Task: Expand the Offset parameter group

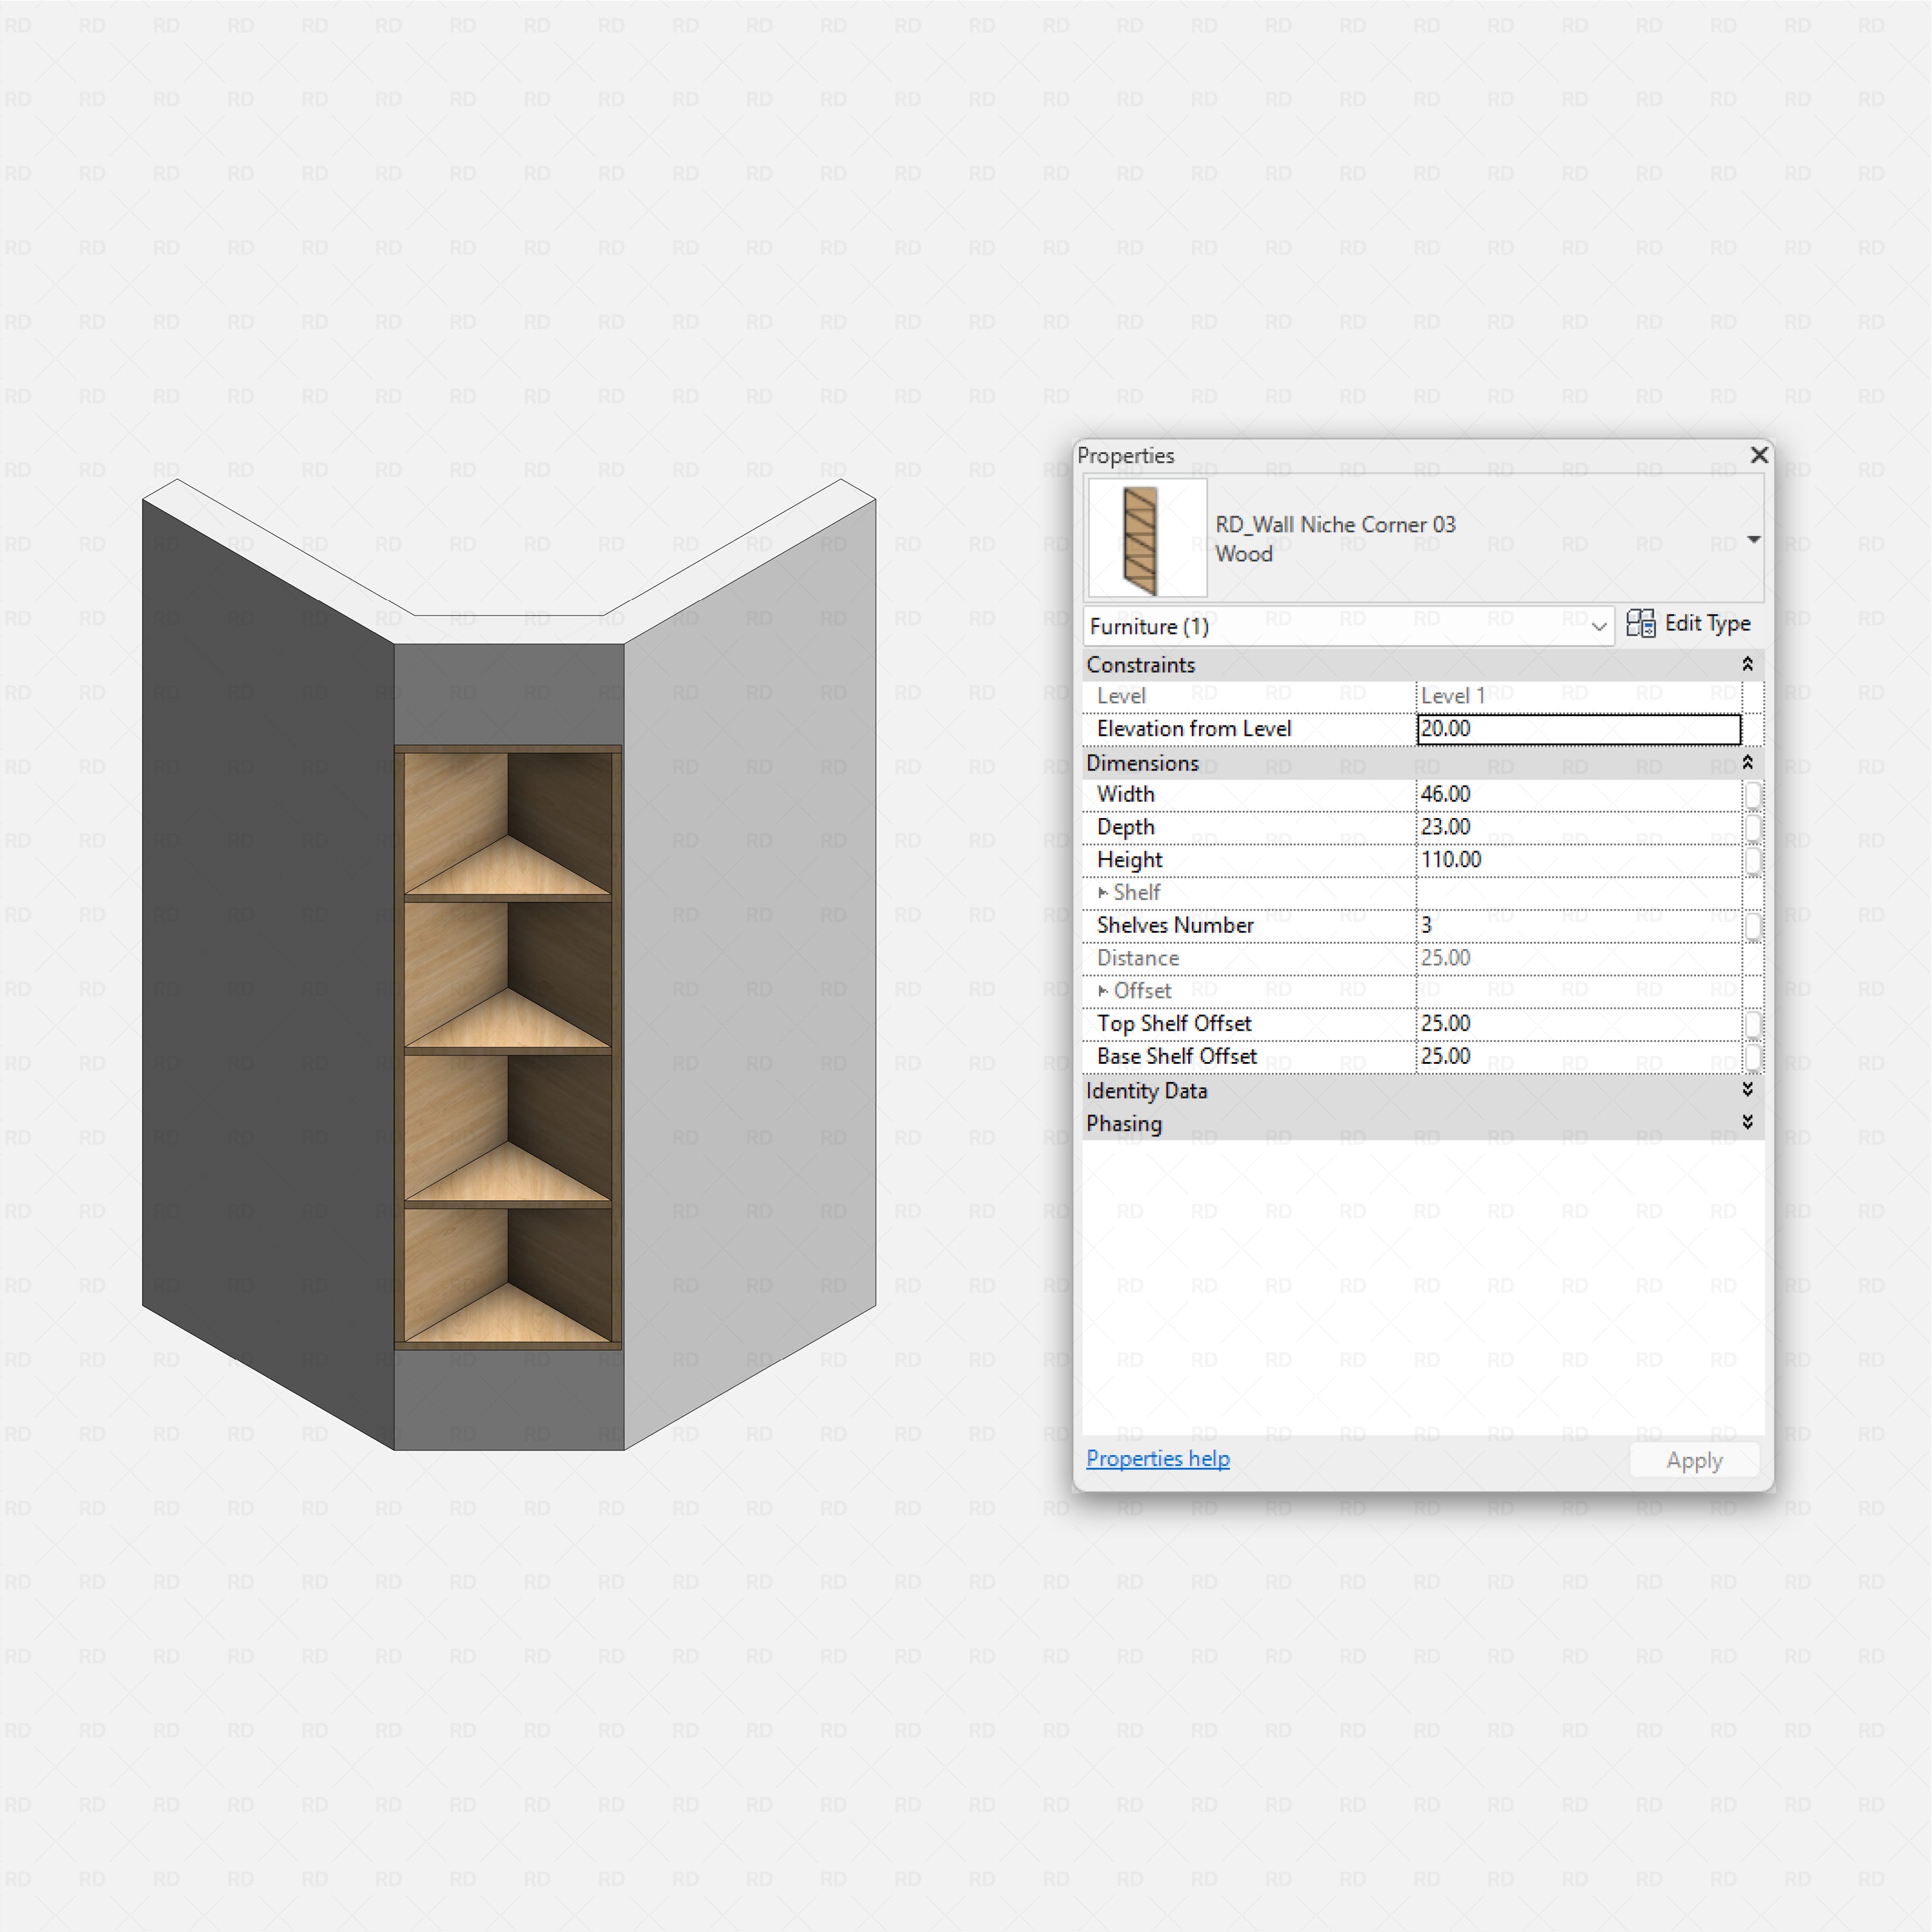Action: pos(1103,990)
